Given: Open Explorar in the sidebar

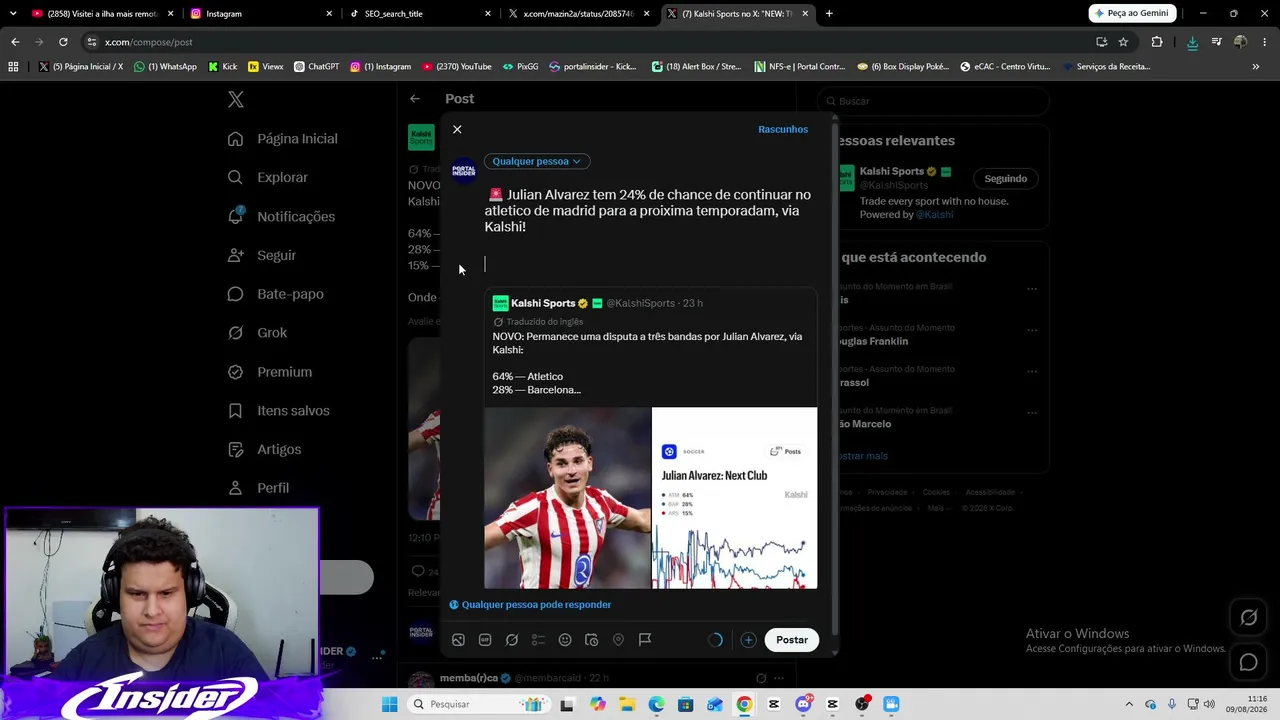Looking at the screenshot, I should [x=268, y=178].
